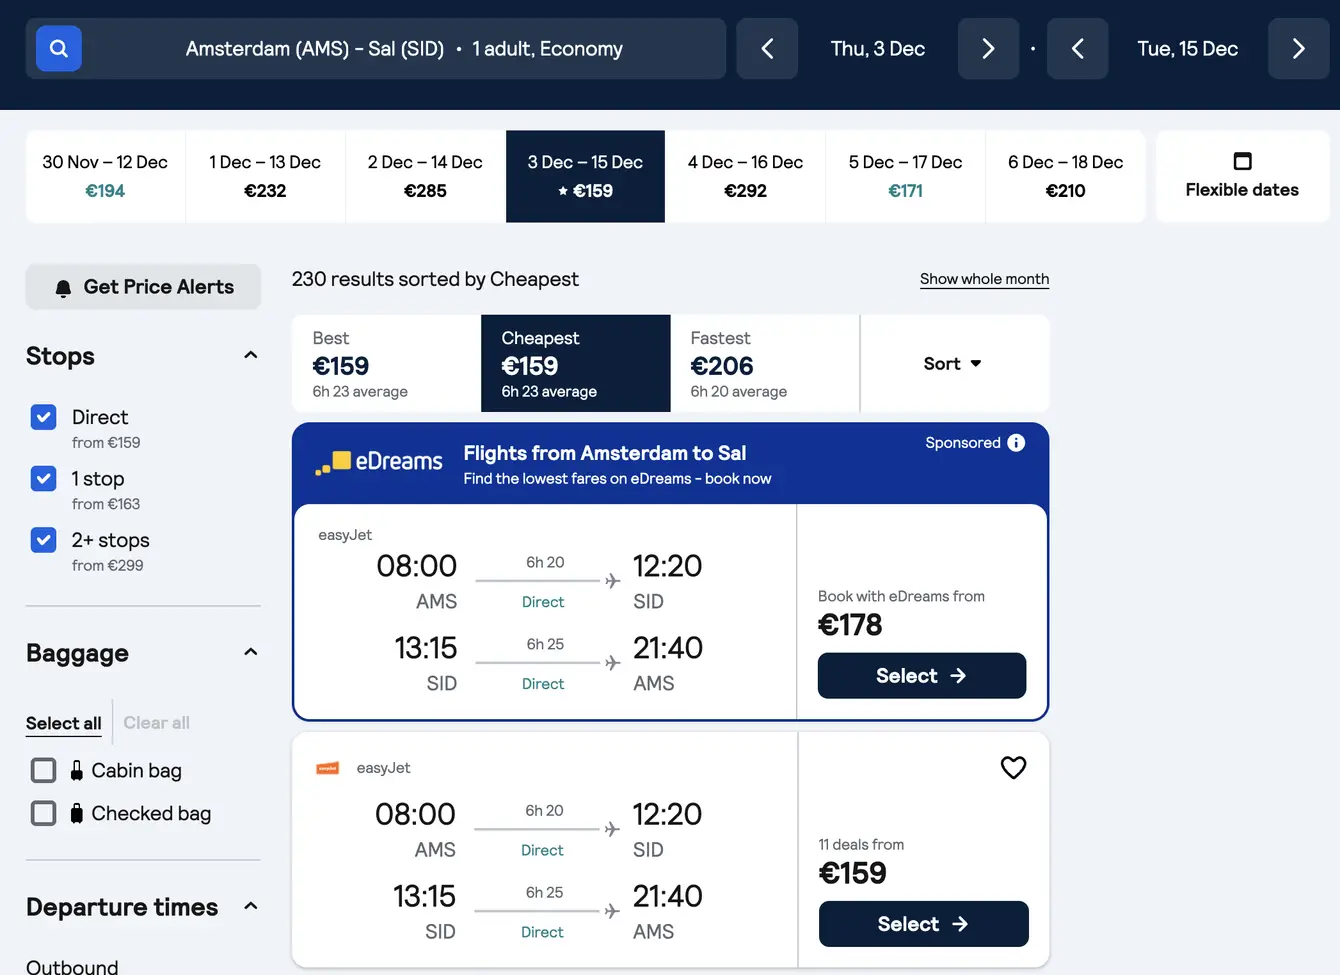Open Flexible dates option
Viewport: 1340px width, 975px height.
pyautogui.click(x=1242, y=176)
